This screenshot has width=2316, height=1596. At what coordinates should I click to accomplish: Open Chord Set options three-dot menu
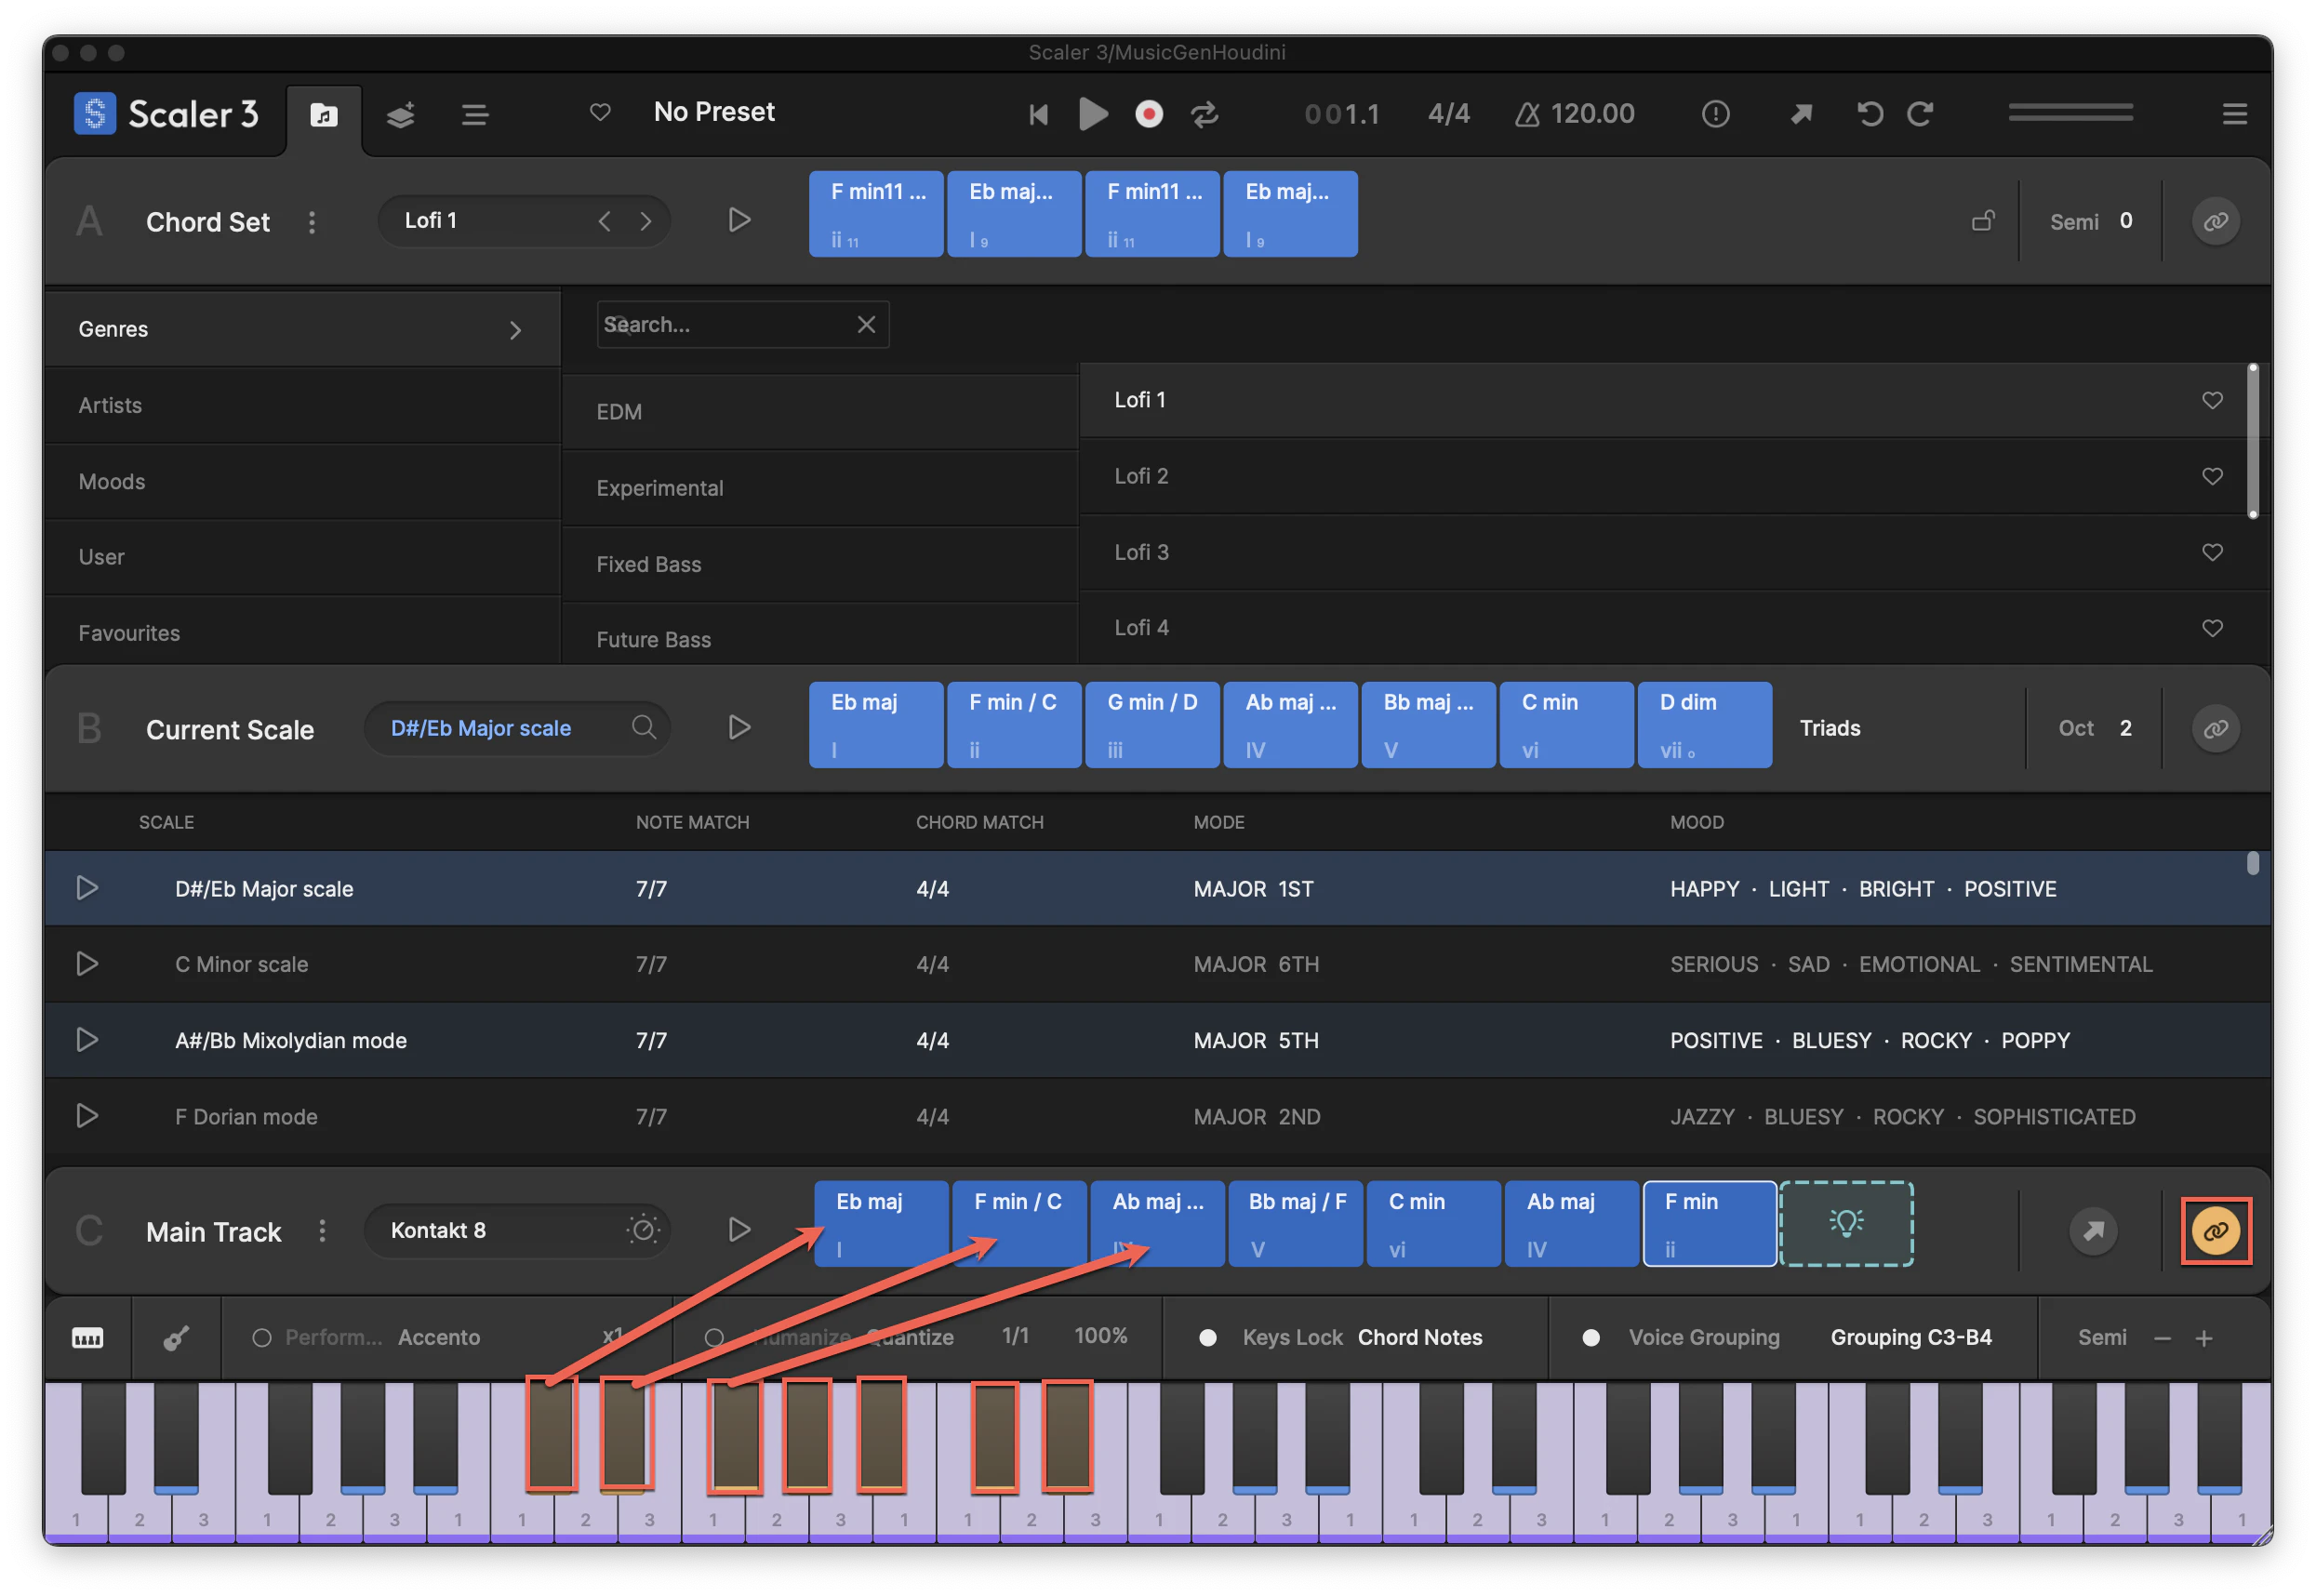tap(312, 222)
